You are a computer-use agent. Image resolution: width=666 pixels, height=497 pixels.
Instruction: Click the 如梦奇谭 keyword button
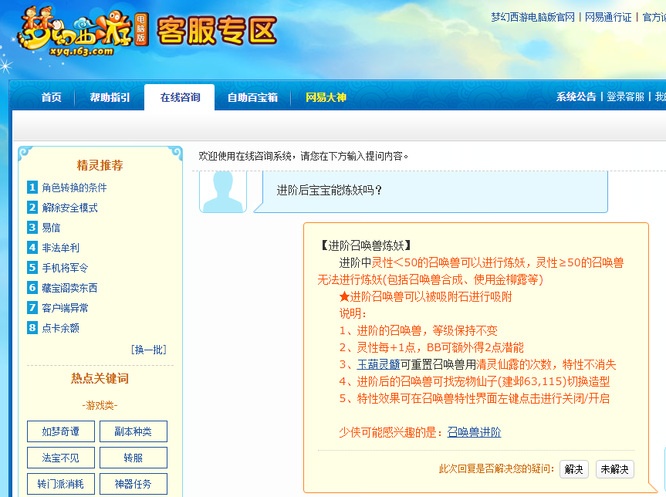(x=61, y=431)
